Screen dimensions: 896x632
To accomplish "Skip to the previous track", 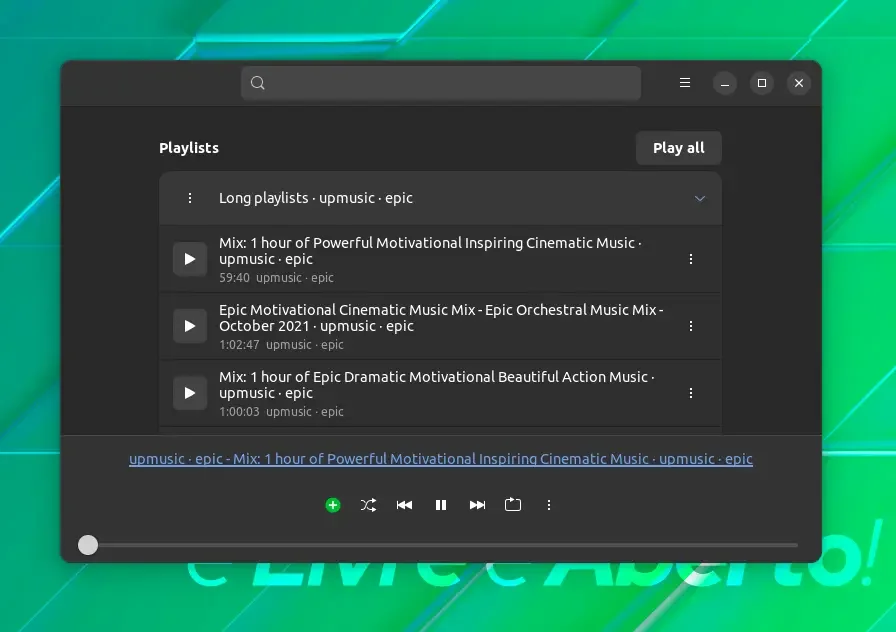I will tap(405, 505).
